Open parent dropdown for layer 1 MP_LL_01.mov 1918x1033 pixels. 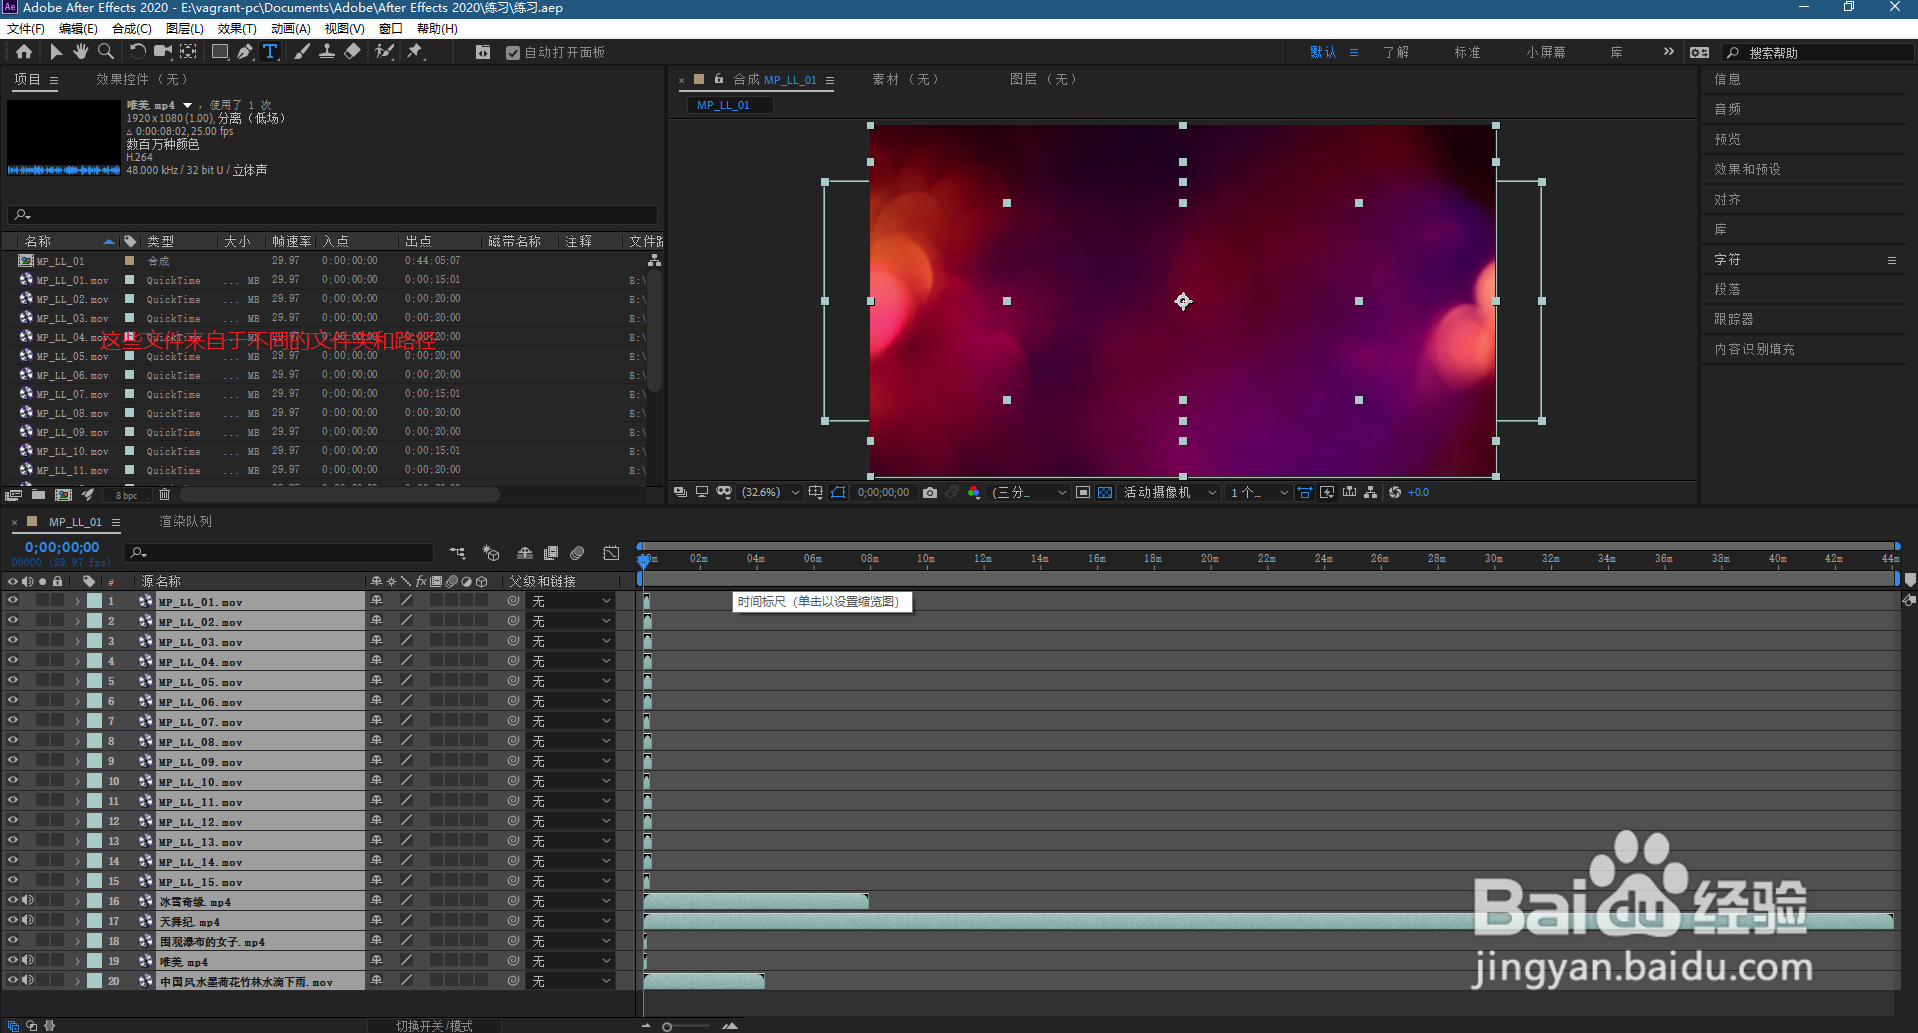coord(570,601)
